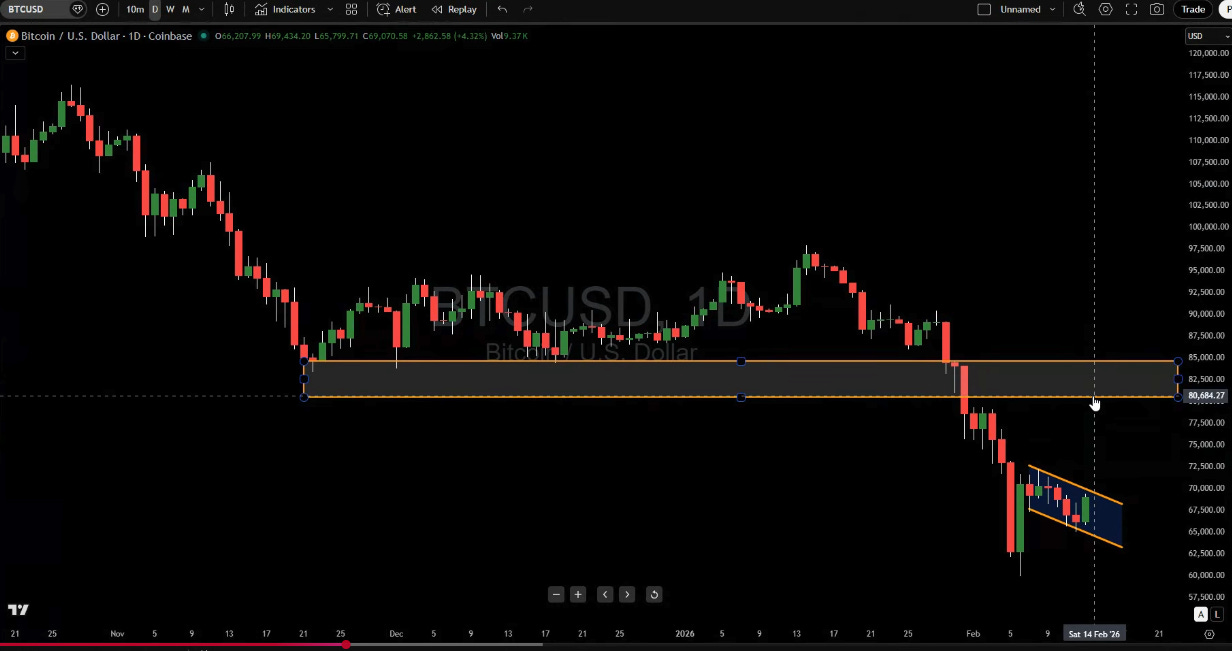Image resolution: width=1232 pixels, height=651 pixels.
Task: Switch to the 10m timeframe
Action: click(x=135, y=9)
